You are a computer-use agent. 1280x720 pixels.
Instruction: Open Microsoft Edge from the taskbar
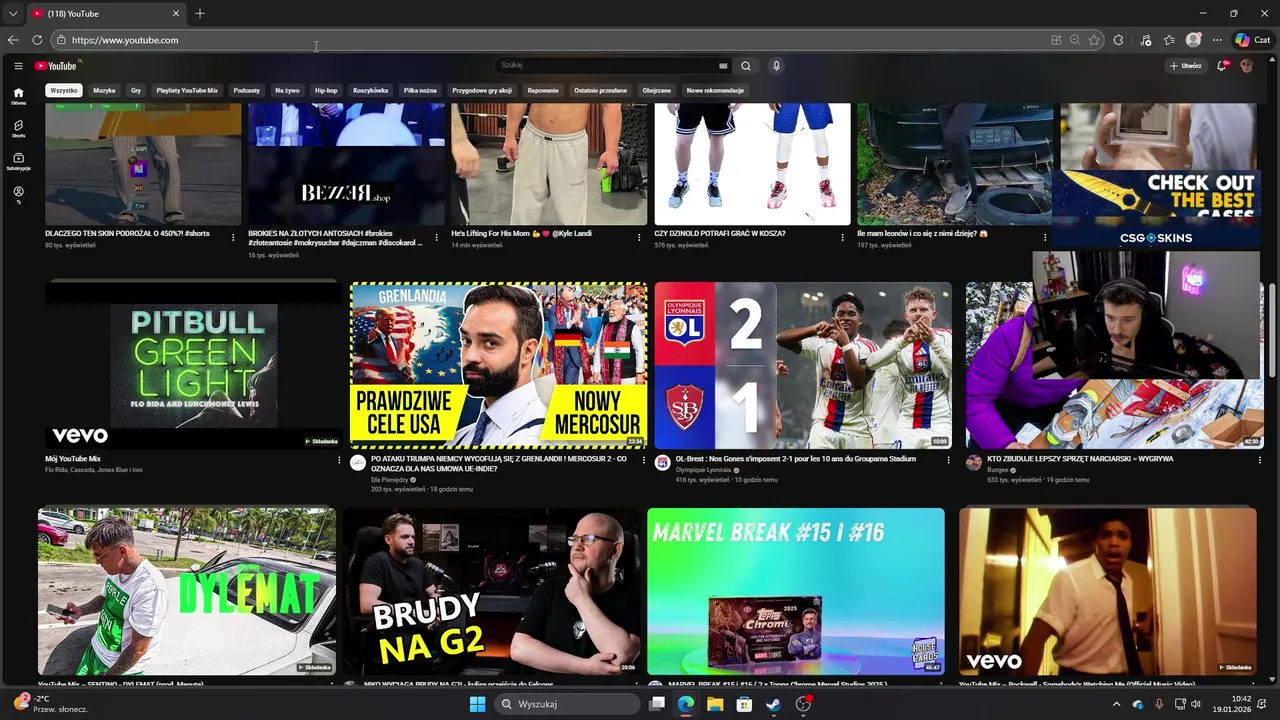686,704
